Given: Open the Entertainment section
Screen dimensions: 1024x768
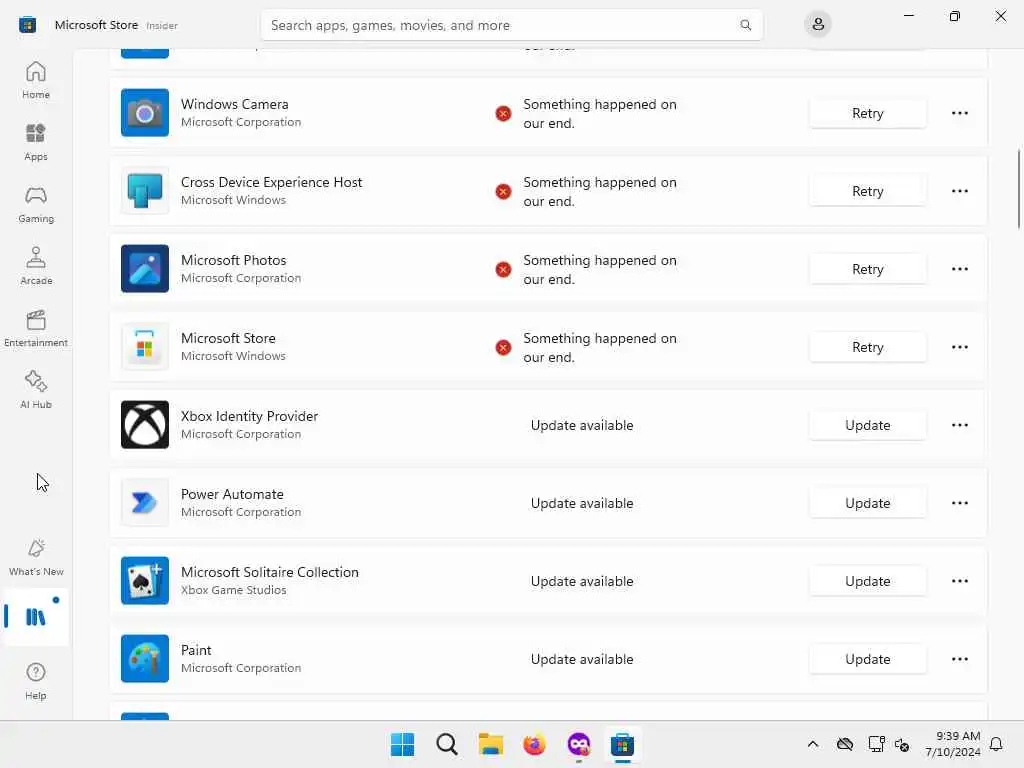Looking at the screenshot, I should [x=36, y=328].
